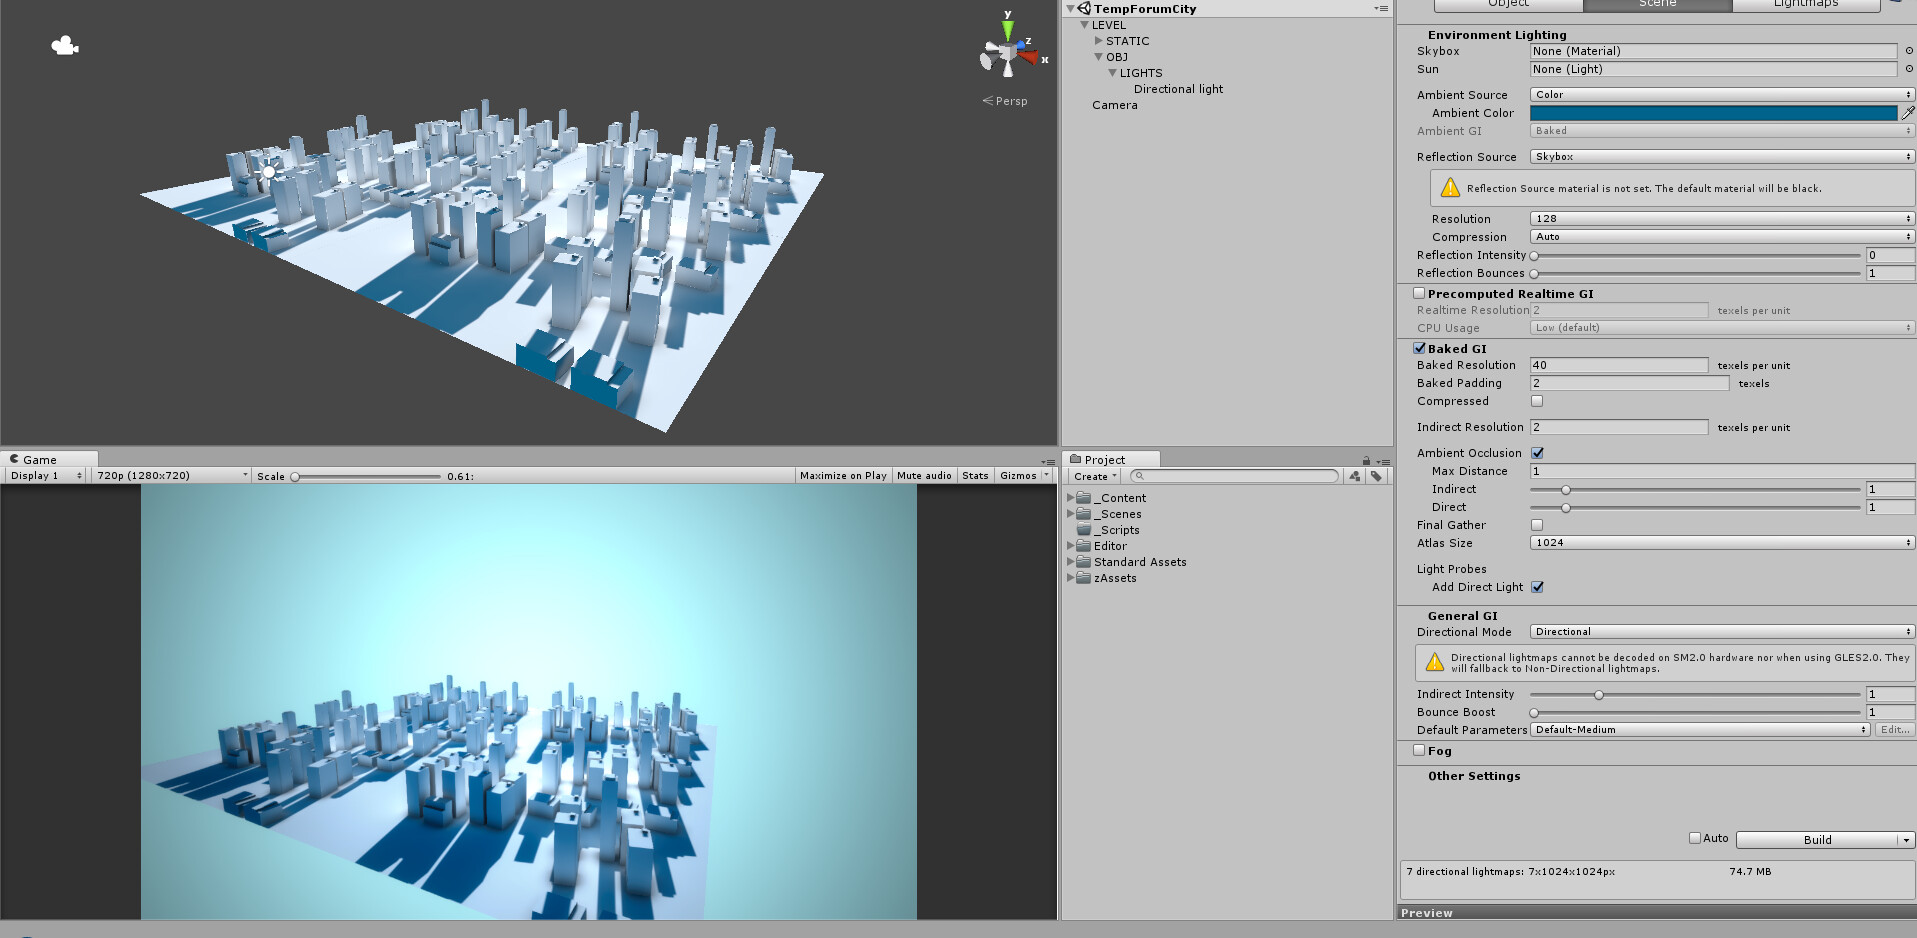Disable the Add Direct Light checkbox
The width and height of the screenshot is (1917, 938).
click(x=1537, y=587)
